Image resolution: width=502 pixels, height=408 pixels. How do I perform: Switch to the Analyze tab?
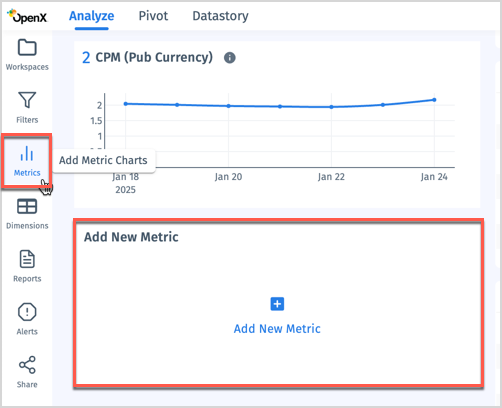click(x=91, y=16)
